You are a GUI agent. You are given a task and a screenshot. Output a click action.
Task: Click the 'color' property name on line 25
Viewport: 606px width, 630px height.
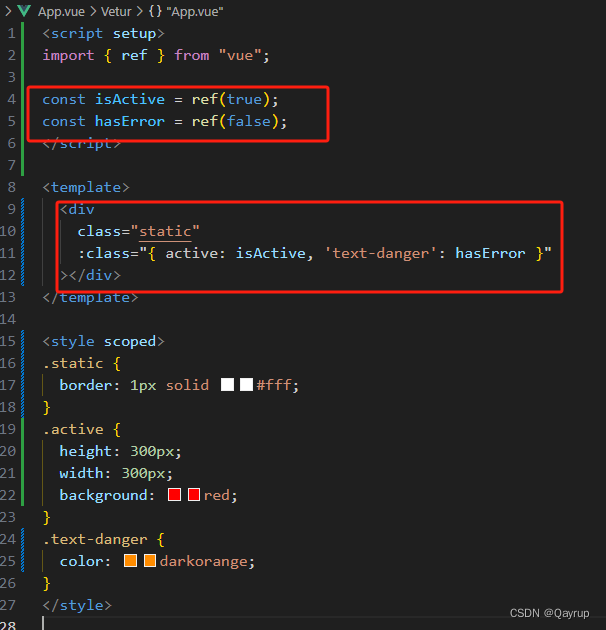tap(81, 561)
